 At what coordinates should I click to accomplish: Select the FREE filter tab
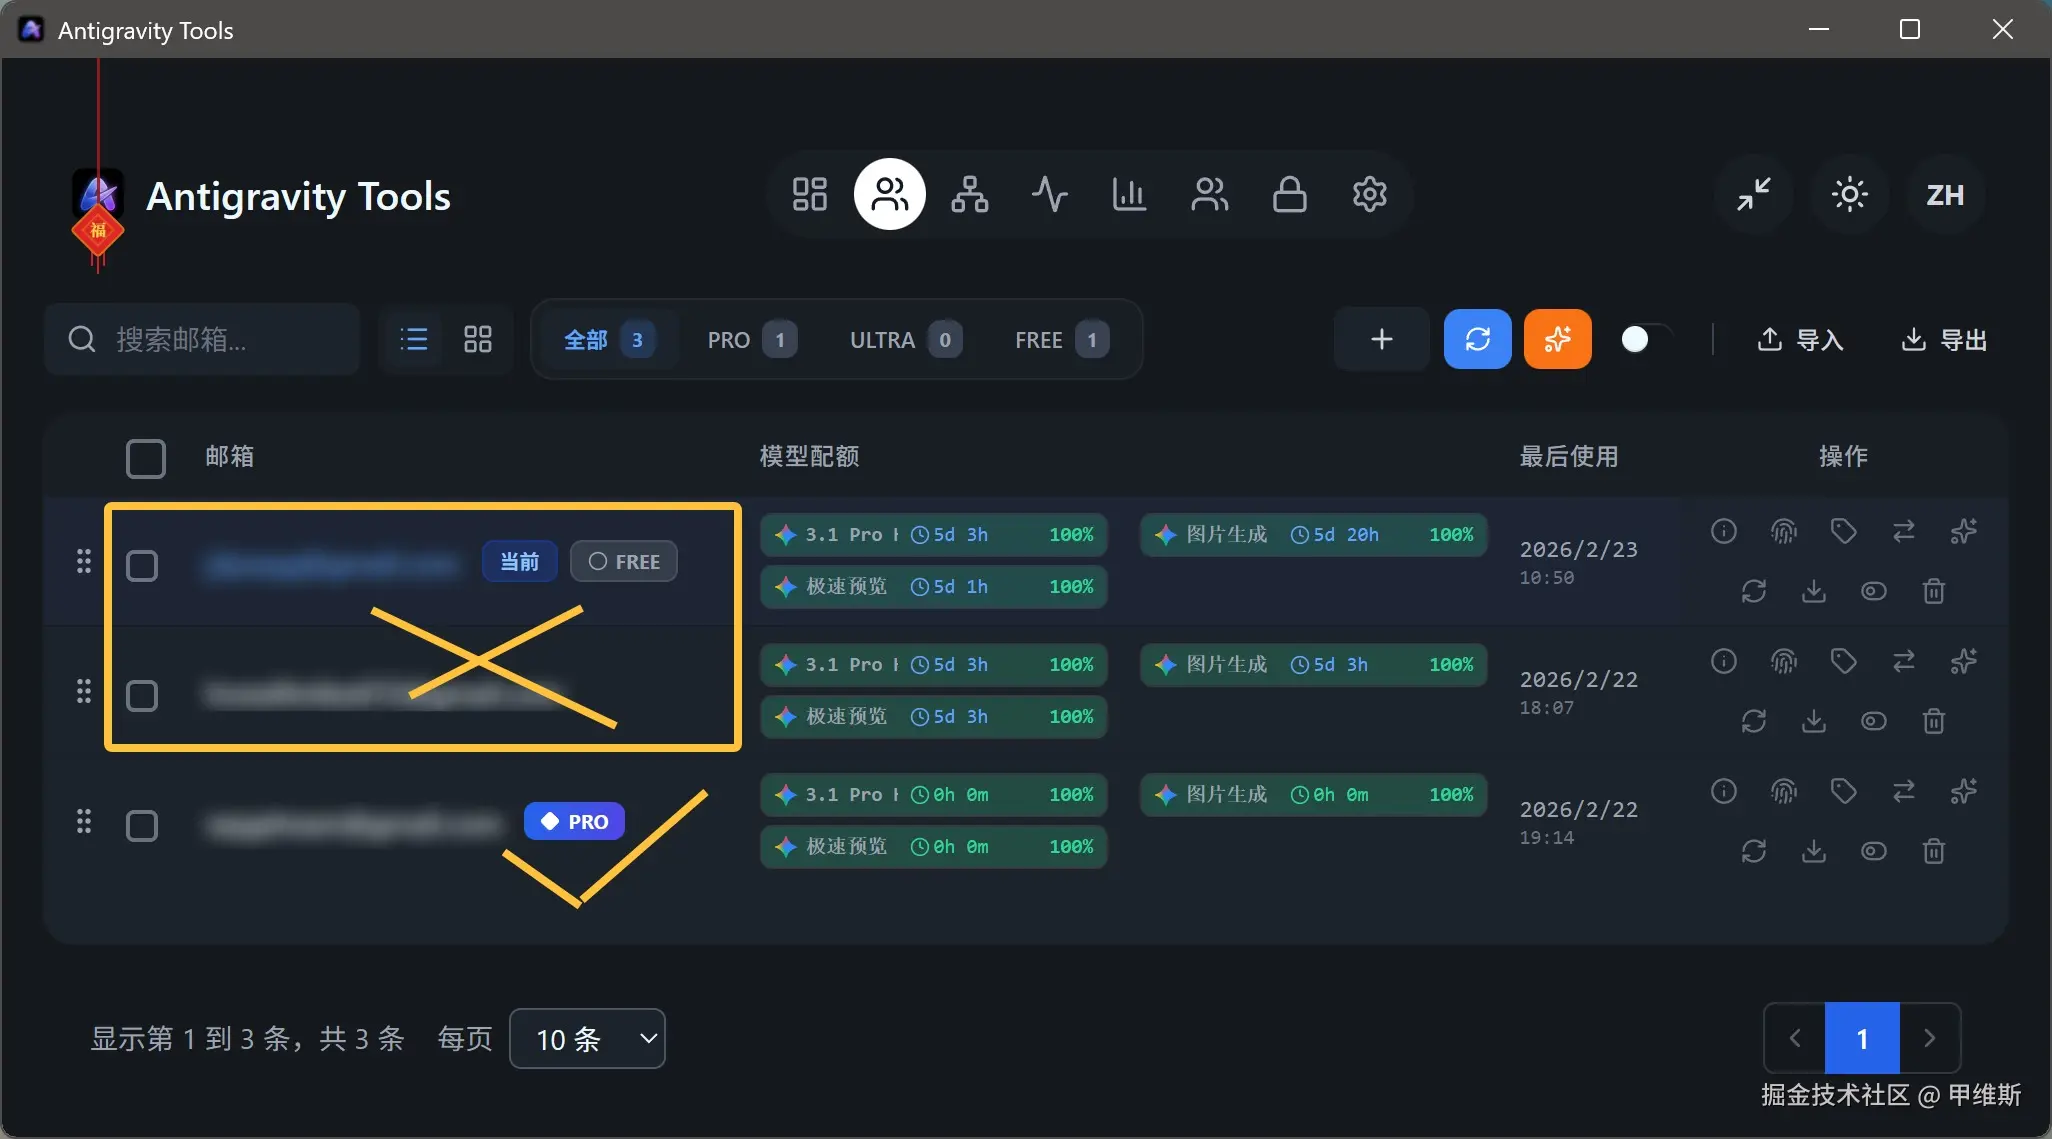[x=1060, y=340]
